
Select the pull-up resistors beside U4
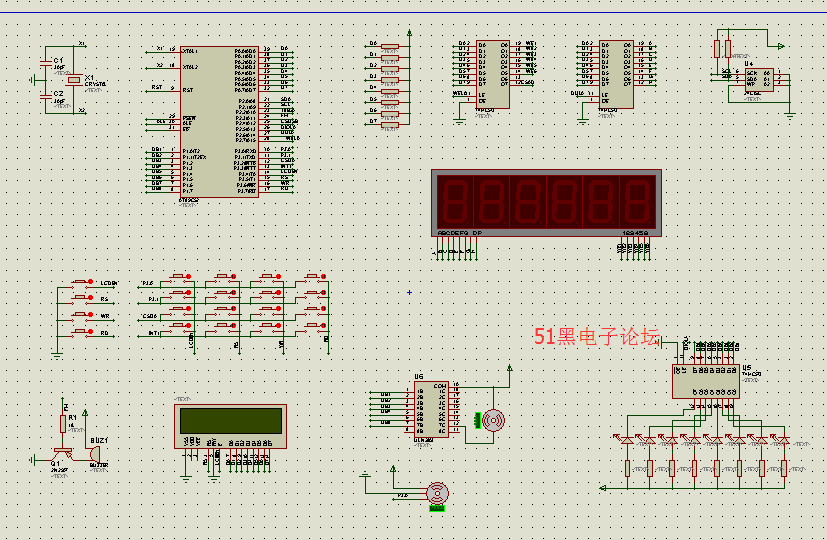(x=722, y=49)
